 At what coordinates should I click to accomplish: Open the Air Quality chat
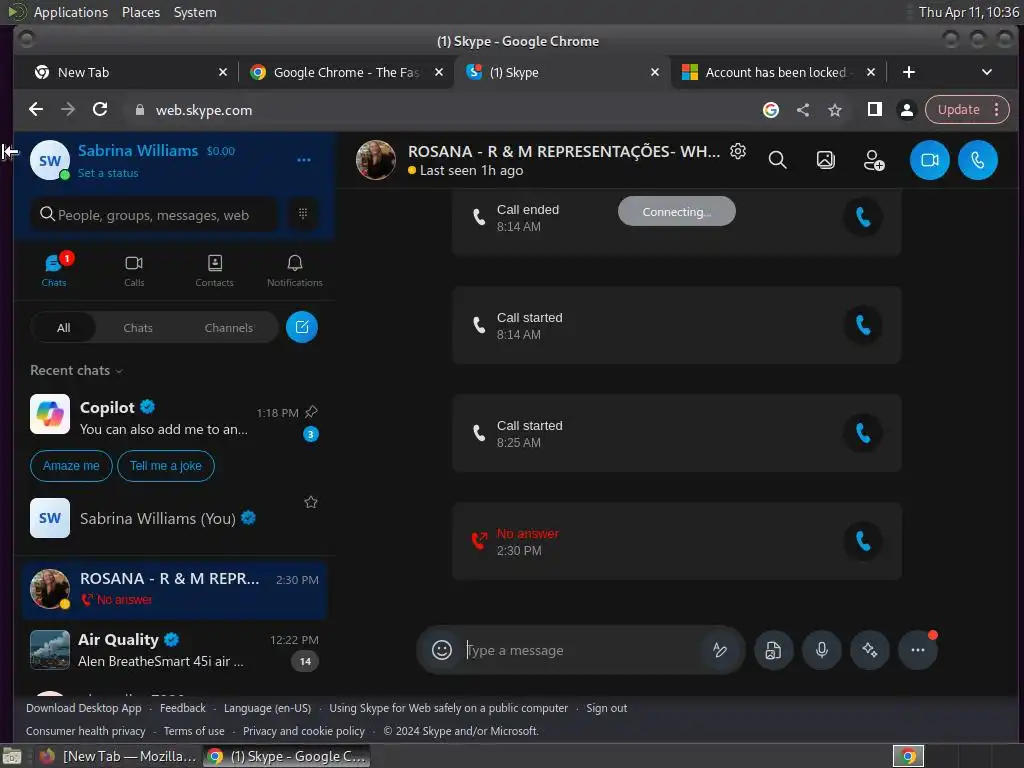pyautogui.click(x=175, y=650)
